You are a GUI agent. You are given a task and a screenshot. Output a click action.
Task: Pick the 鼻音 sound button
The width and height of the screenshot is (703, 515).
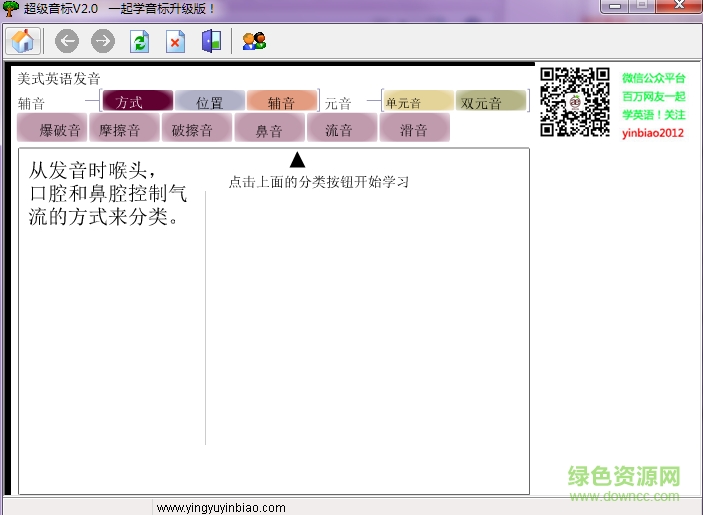(268, 128)
